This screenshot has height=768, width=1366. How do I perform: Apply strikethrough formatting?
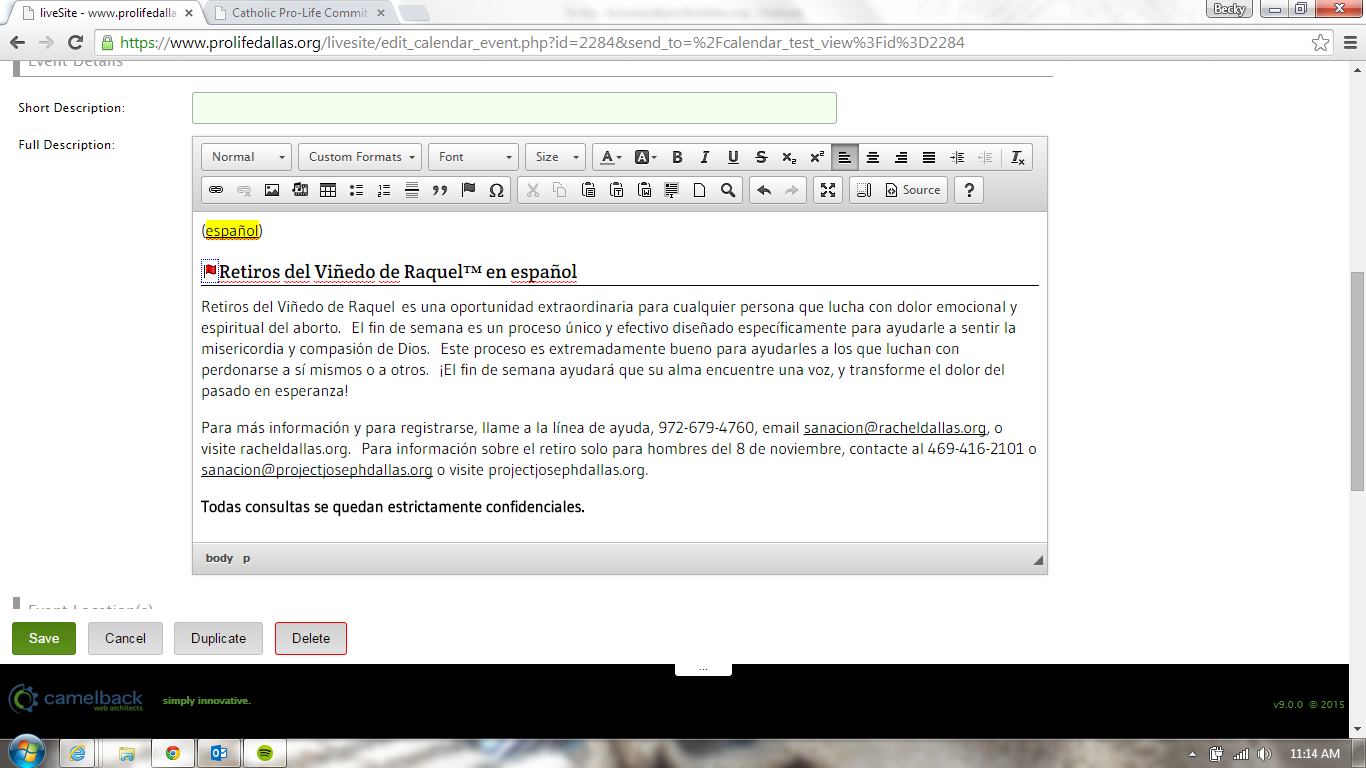tap(761, 157)
